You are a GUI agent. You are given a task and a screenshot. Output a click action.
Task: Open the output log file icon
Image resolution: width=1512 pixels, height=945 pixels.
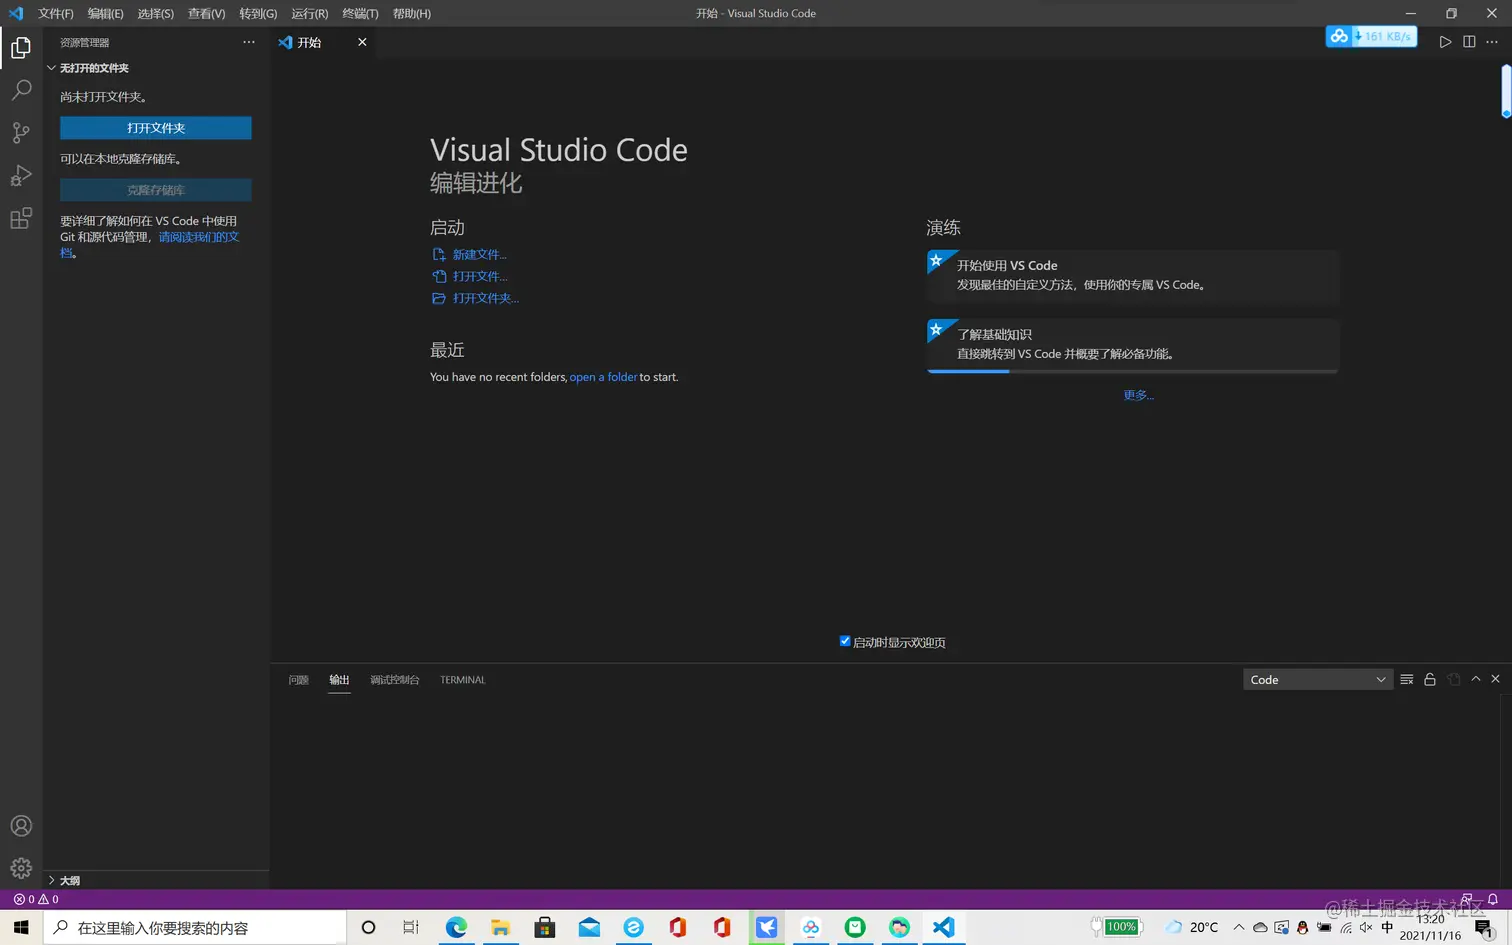pos(1454,679)
